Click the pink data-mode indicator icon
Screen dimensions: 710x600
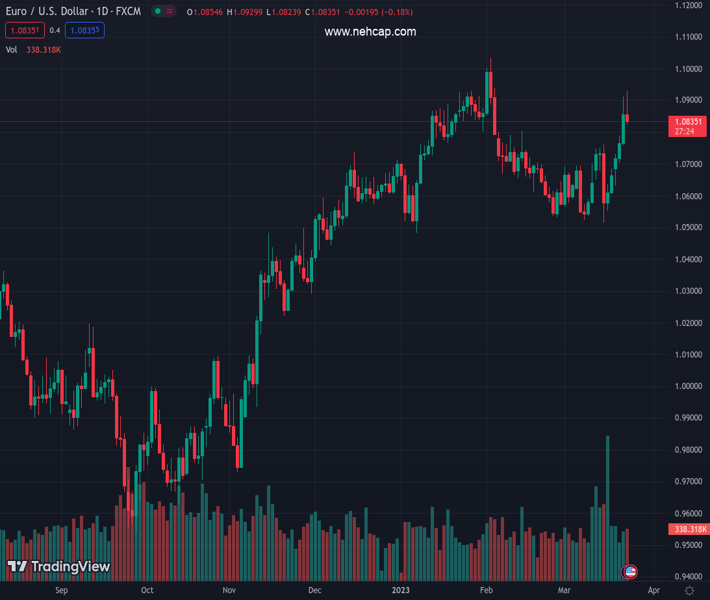tap(169, 12)
